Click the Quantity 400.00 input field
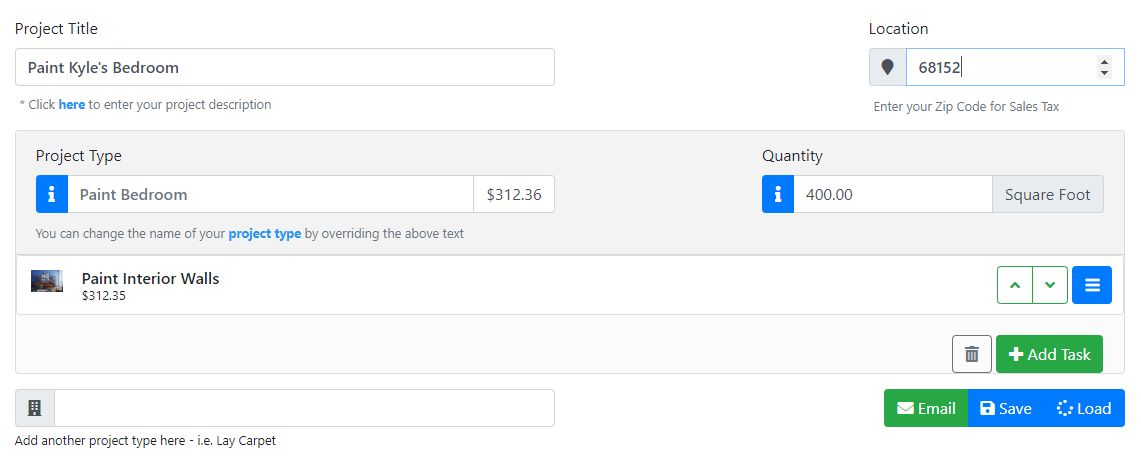This screenshot has height=466, width=1141. tap(893, 194)
